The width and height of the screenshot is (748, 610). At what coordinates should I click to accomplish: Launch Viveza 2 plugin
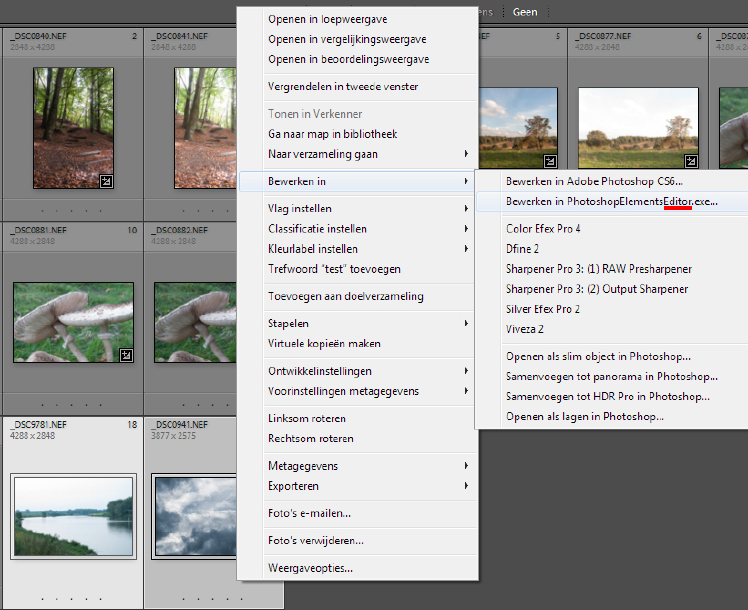613,329
